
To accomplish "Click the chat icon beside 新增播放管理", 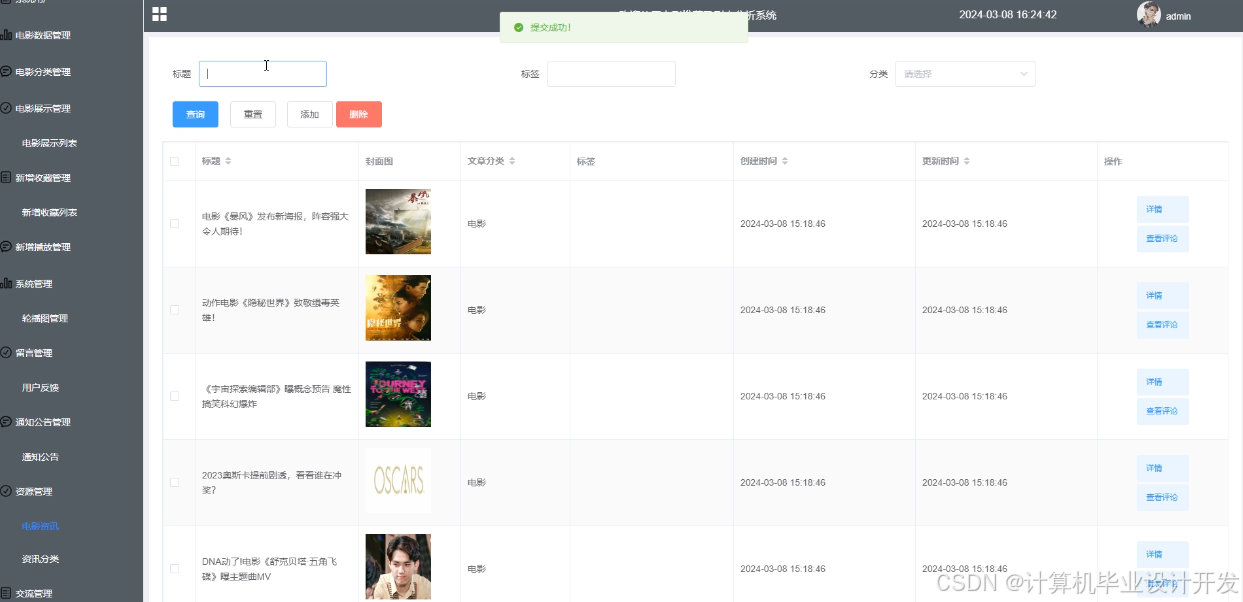I will tap(6, 247).
